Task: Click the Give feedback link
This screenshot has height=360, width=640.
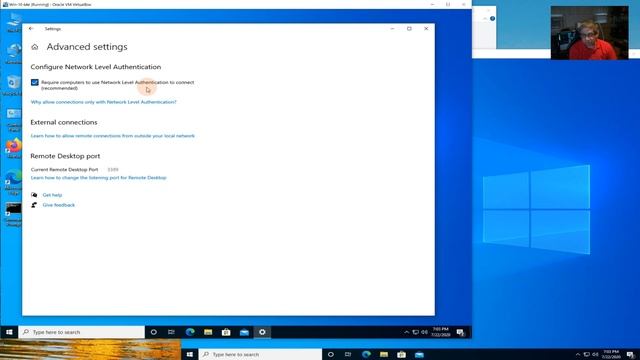Action: (x=59, y=205)
